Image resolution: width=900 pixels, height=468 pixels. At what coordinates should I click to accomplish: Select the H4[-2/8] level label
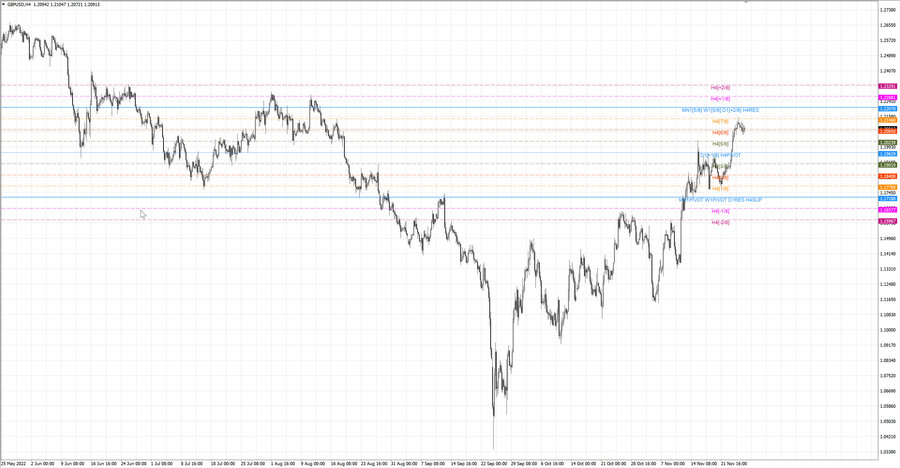point(720,222)
